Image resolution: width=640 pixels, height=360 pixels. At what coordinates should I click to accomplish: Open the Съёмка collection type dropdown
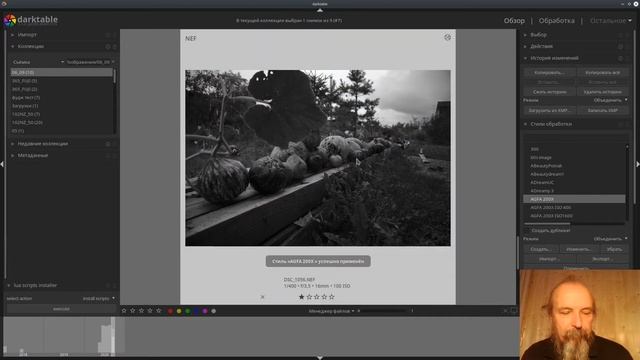[x=38, y=62]
